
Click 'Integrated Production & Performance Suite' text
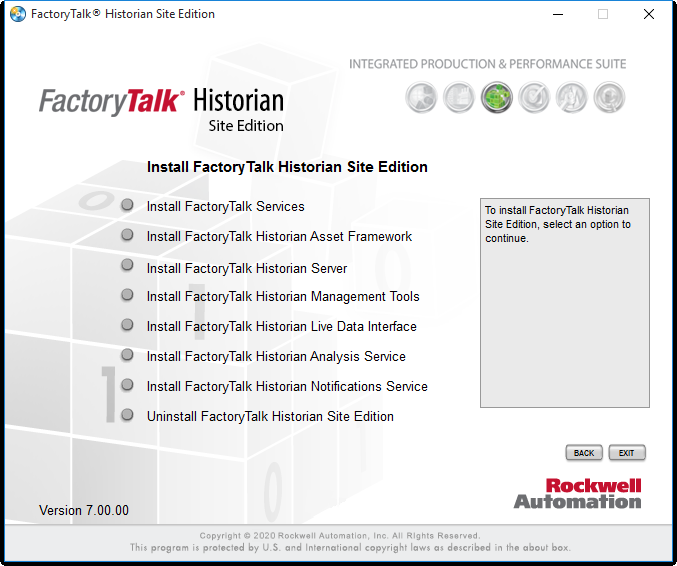(x=487, y=64)
